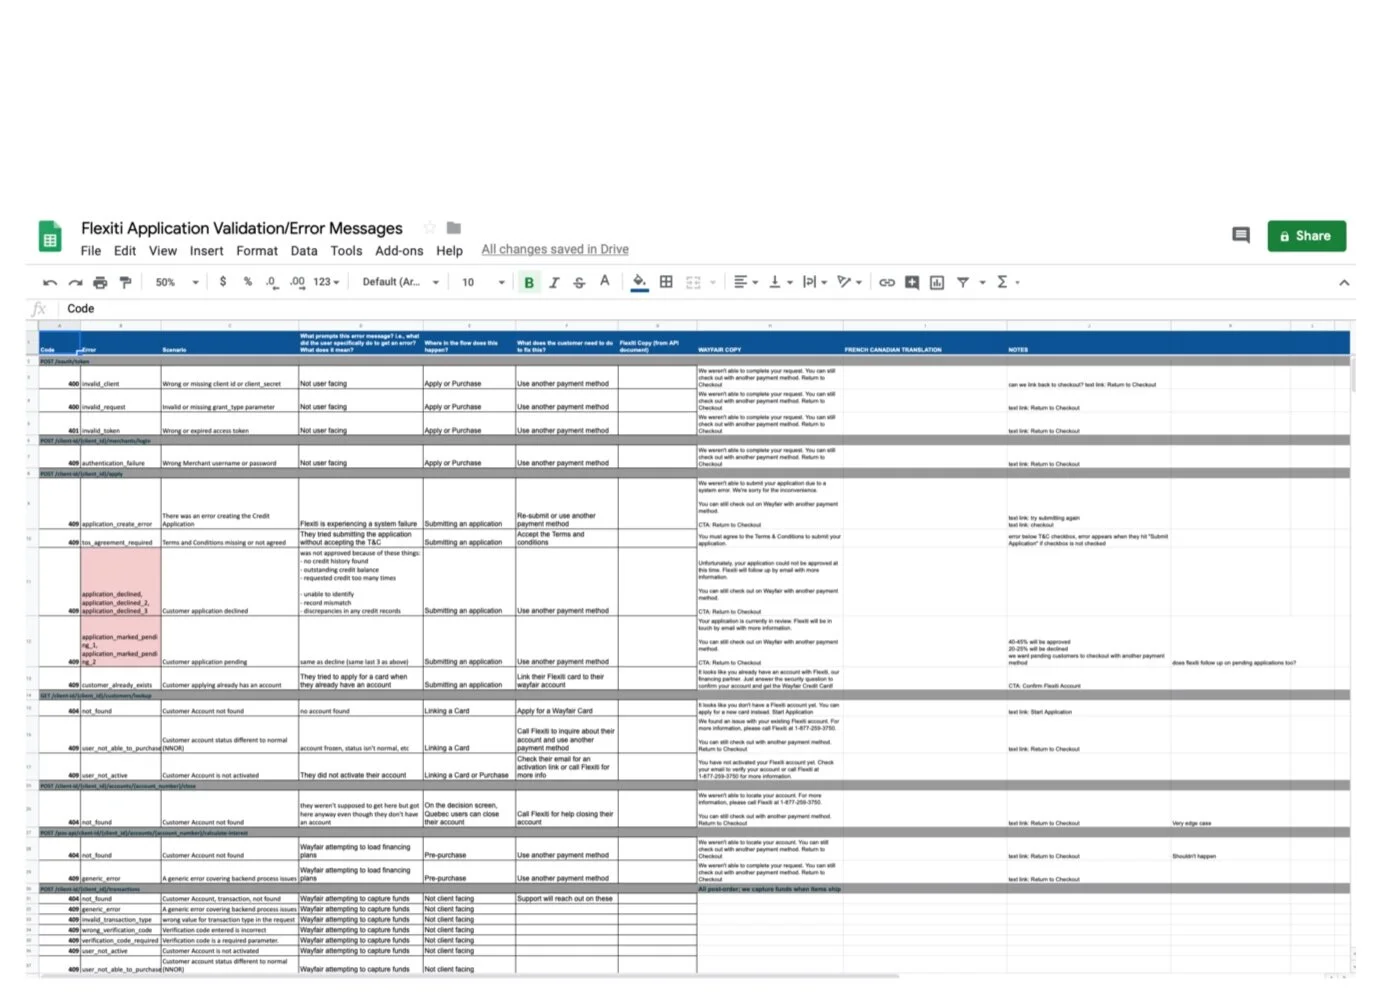Open the 50% zoom dropdown
Viewport: 1381px width, 1008px height.
[177, 283]
